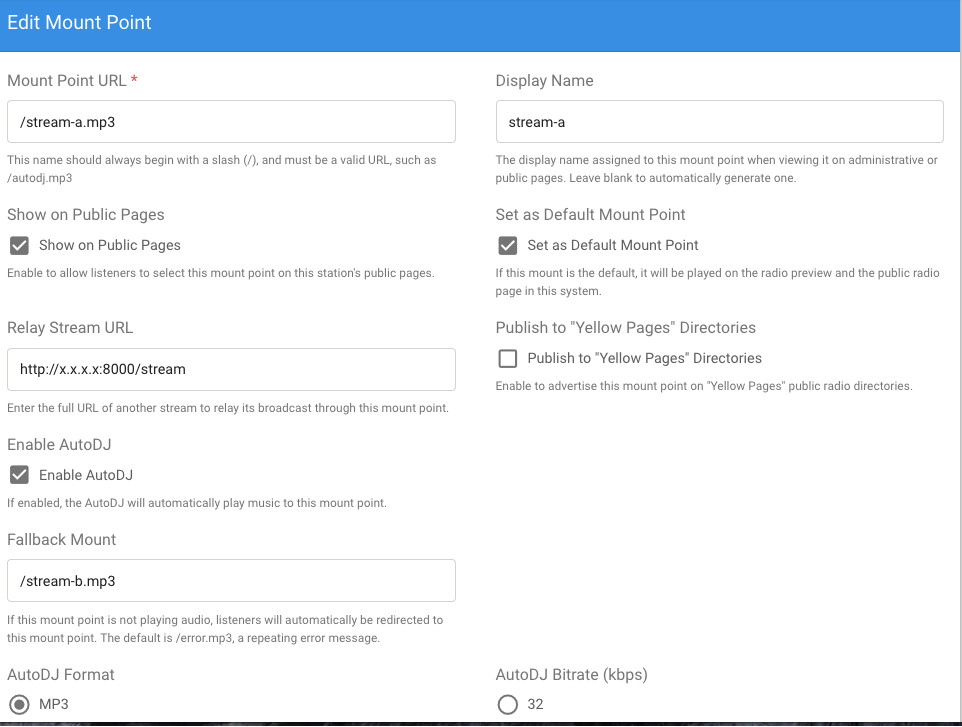Click the help text about /error.mp3 default
This screenshot has height=727, width=962.
(225, 629)
